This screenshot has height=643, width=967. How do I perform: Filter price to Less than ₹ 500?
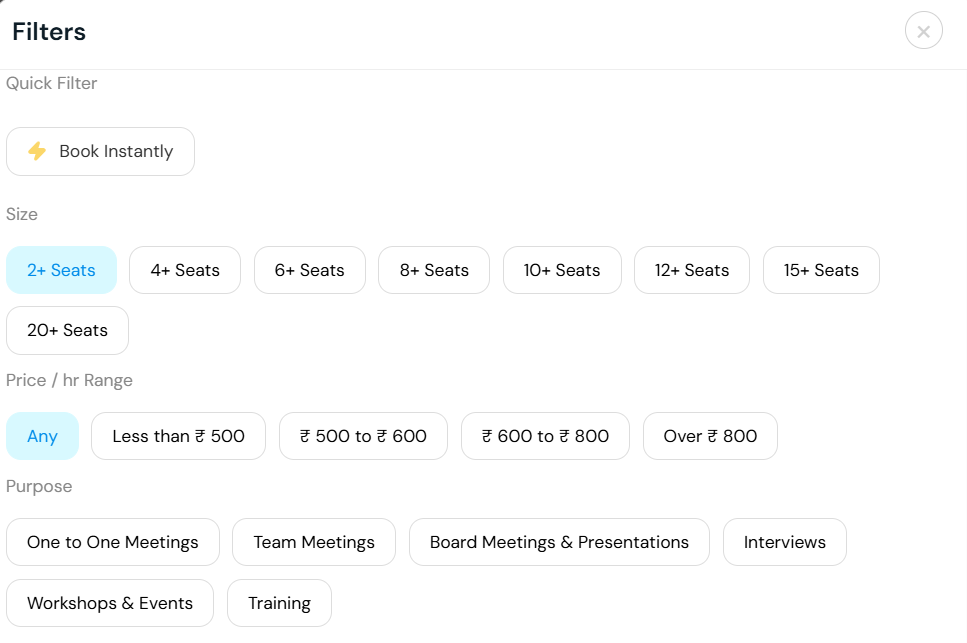pos(178,436)
